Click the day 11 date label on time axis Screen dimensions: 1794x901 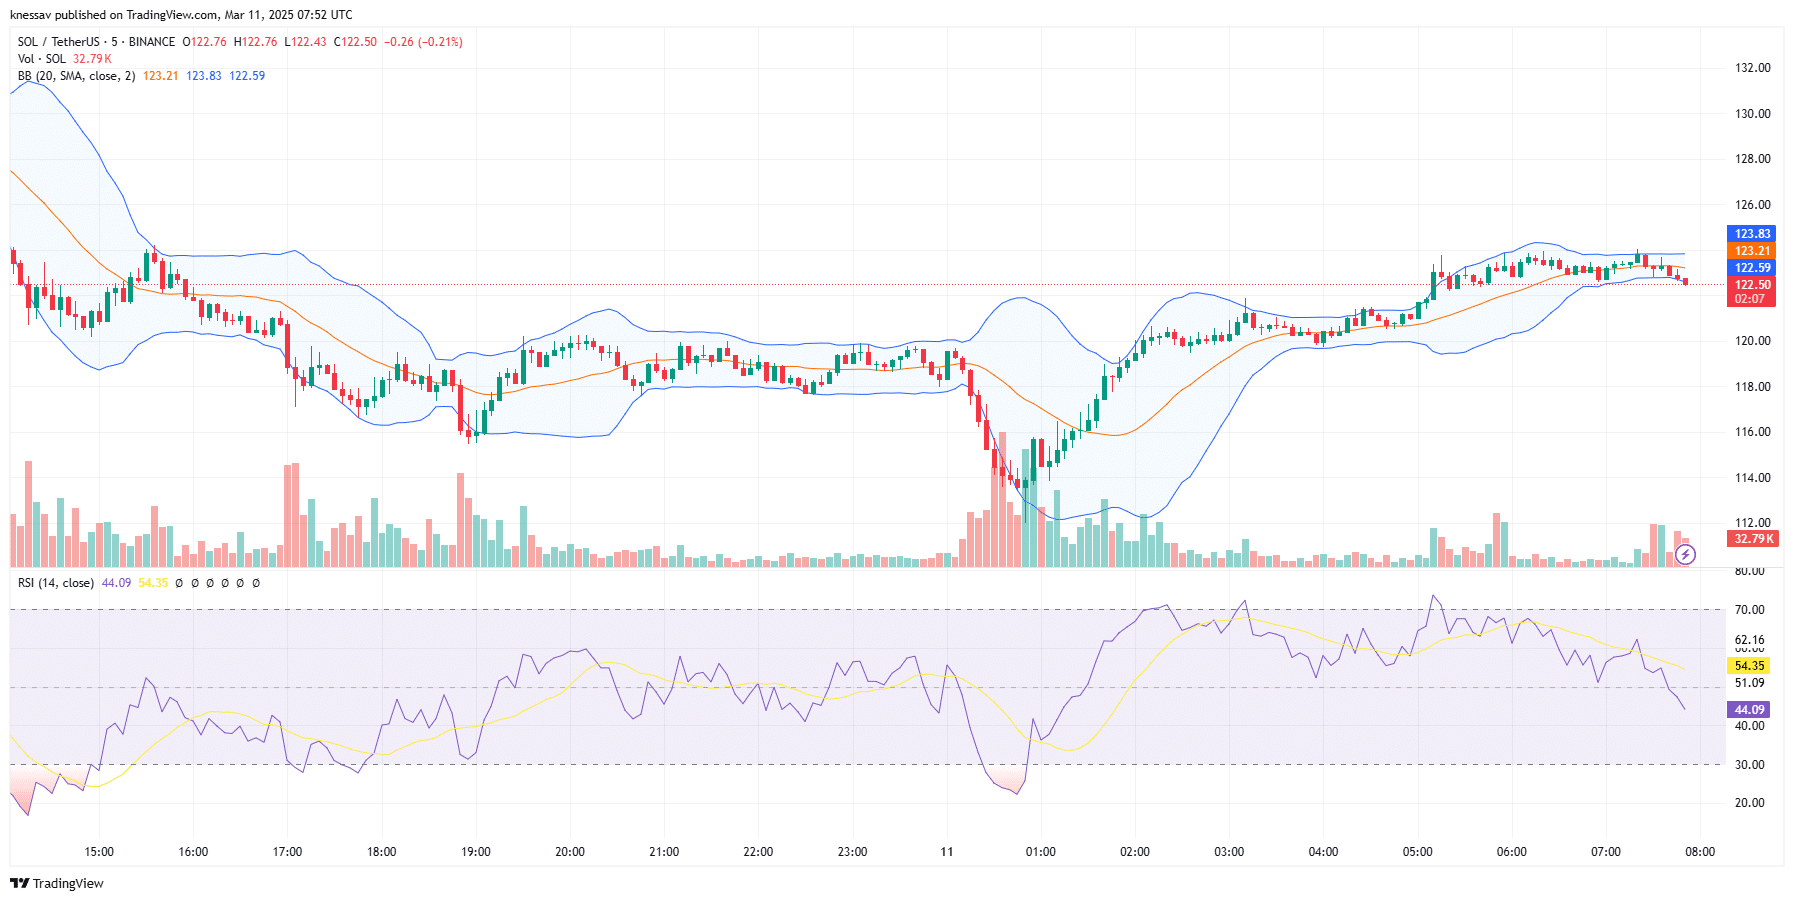coord(947,852)
